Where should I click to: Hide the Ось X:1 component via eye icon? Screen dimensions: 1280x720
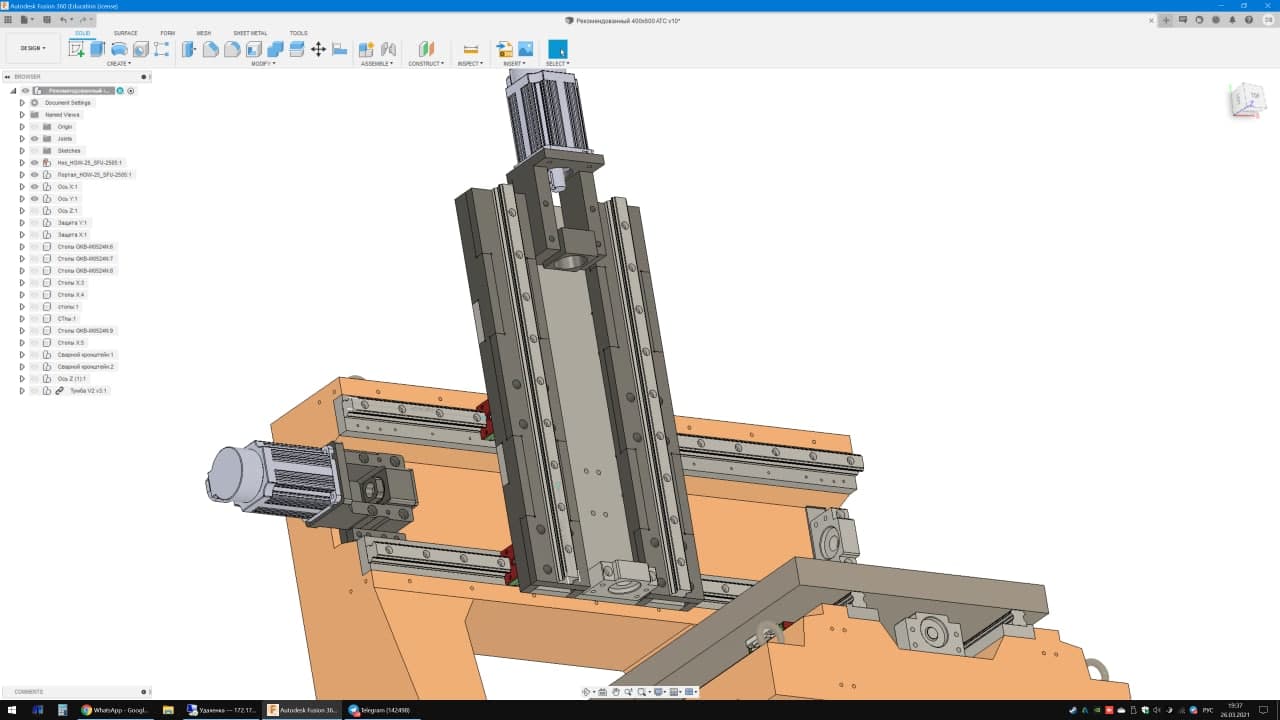point(34,187)
